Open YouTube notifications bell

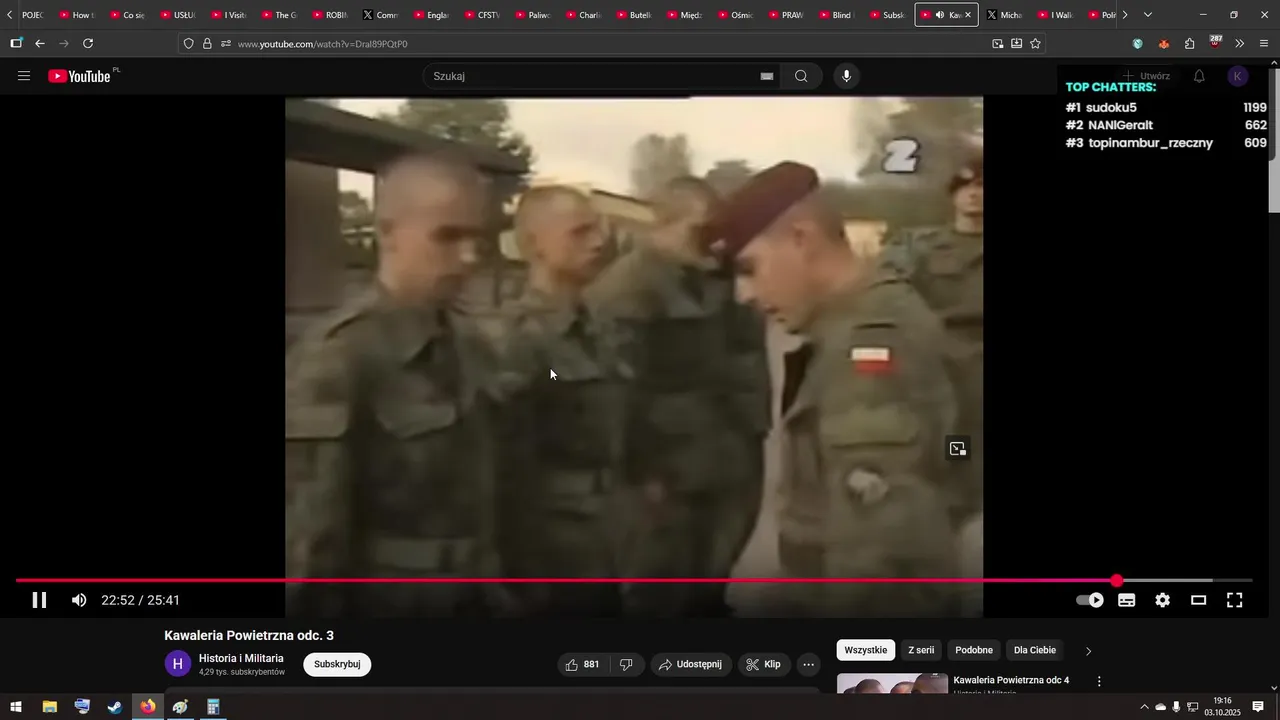1199,76
